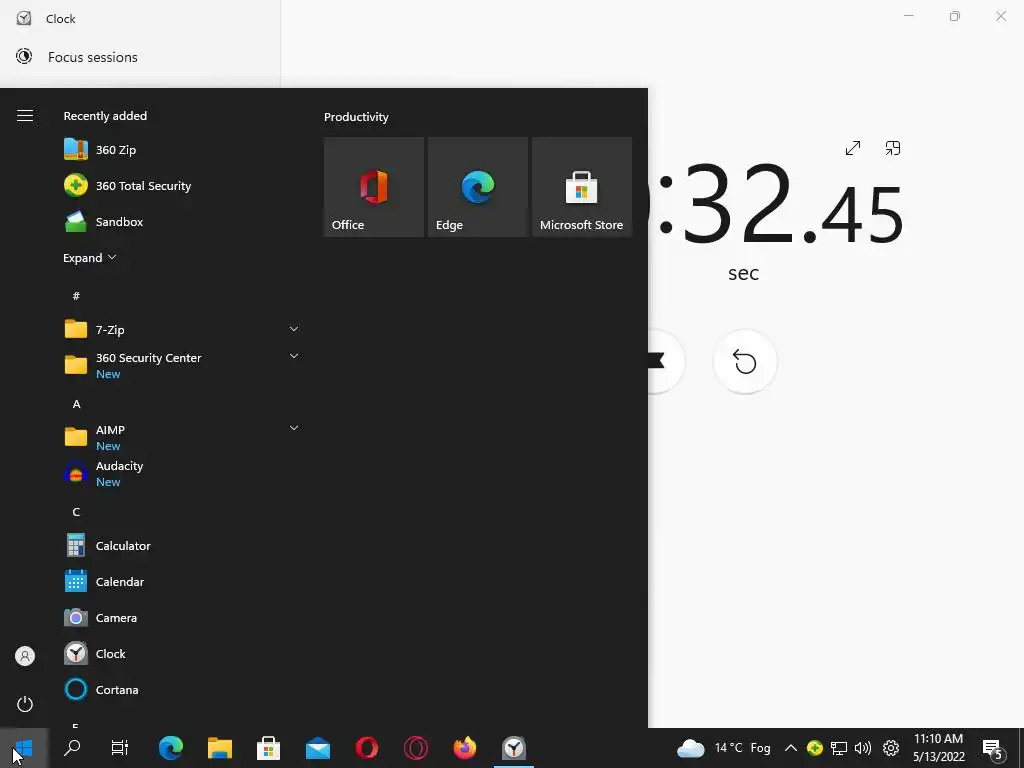Open the Power options button
The width and height of the screenshot is (1024, 768).
click(x=25, y=704)
